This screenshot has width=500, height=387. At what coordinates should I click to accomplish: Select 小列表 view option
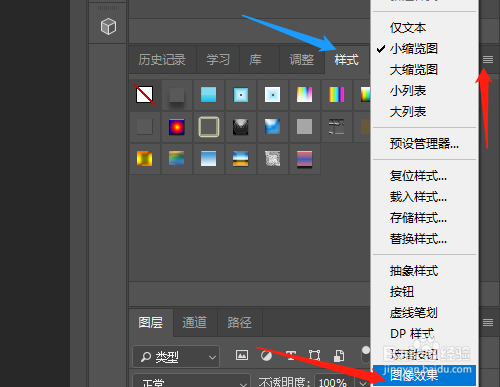pos(424,91)
